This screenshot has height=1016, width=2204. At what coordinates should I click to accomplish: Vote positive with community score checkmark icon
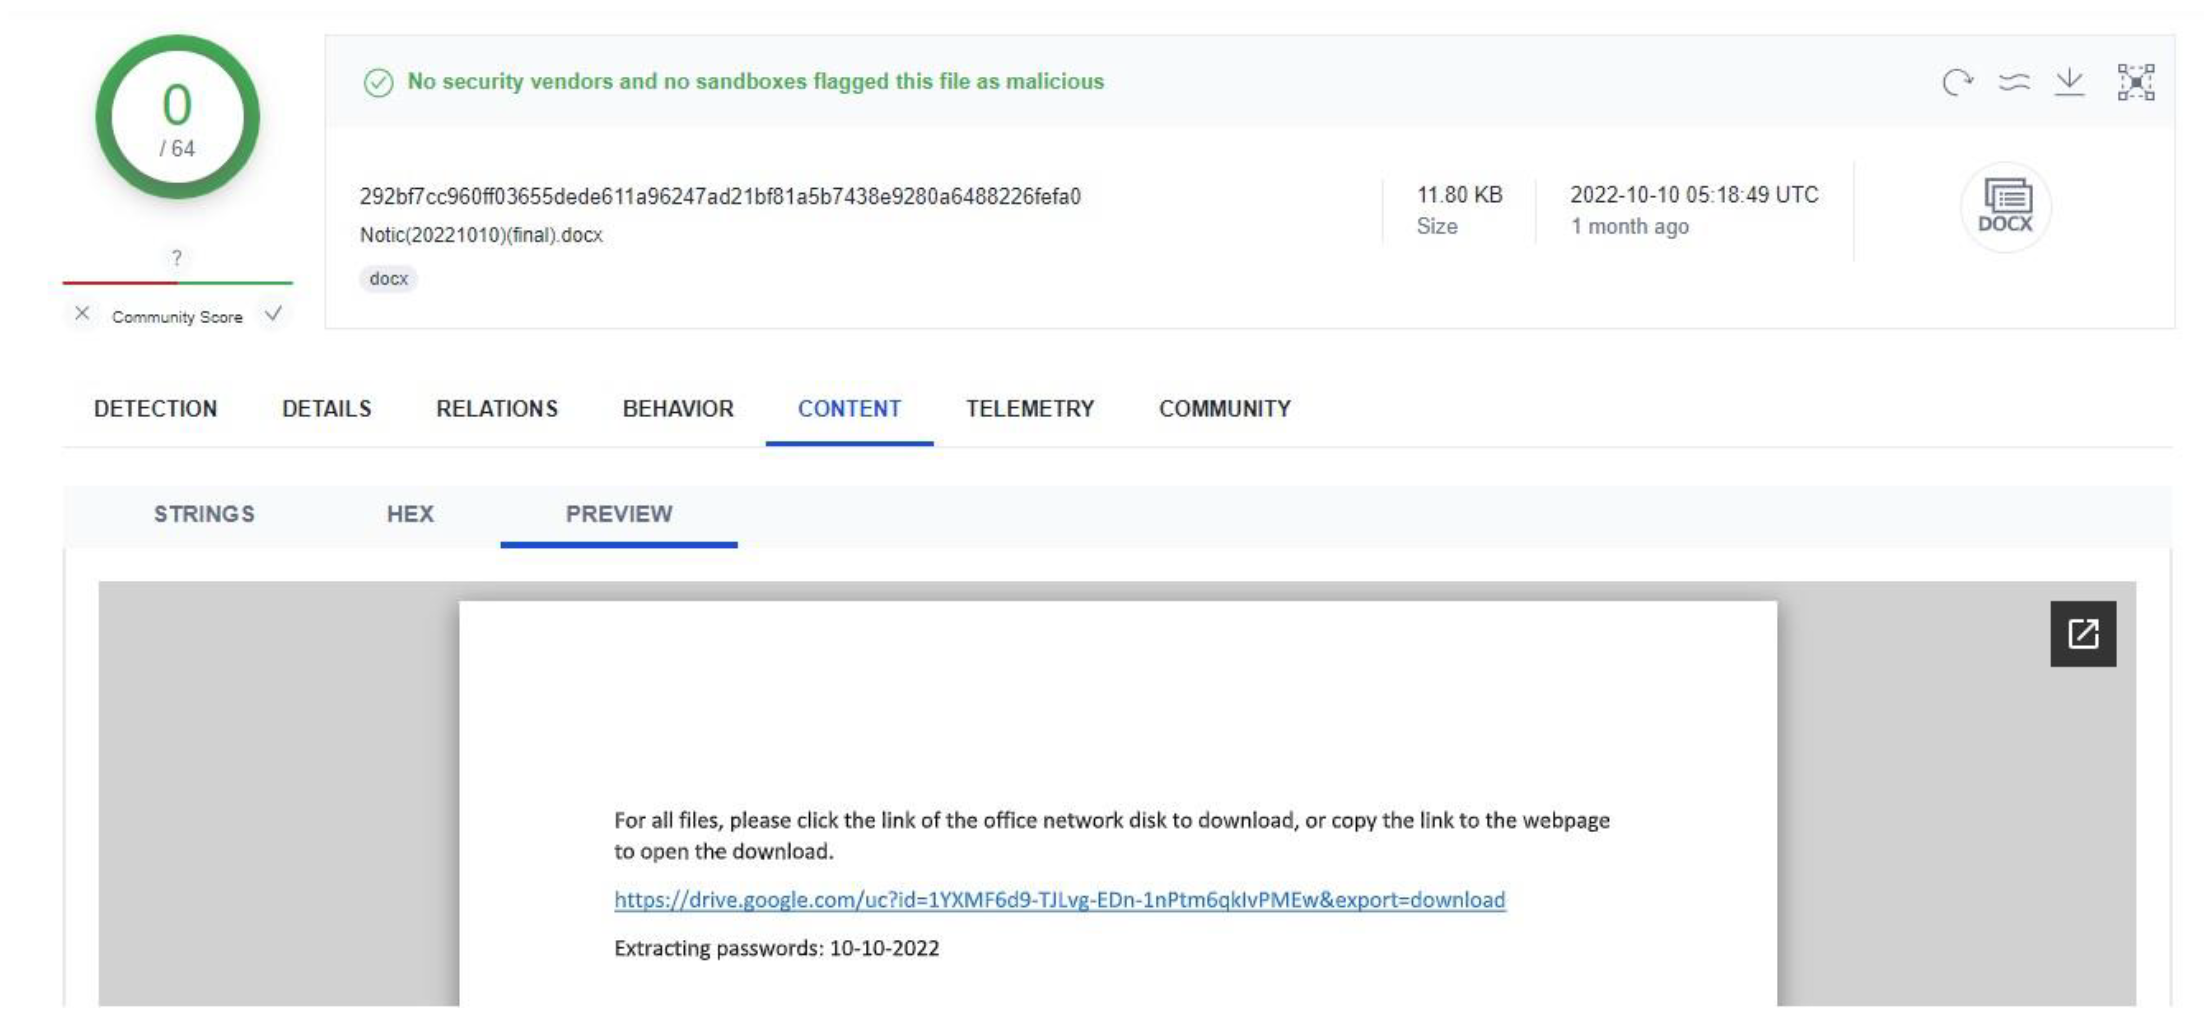[x=273, y=314]
